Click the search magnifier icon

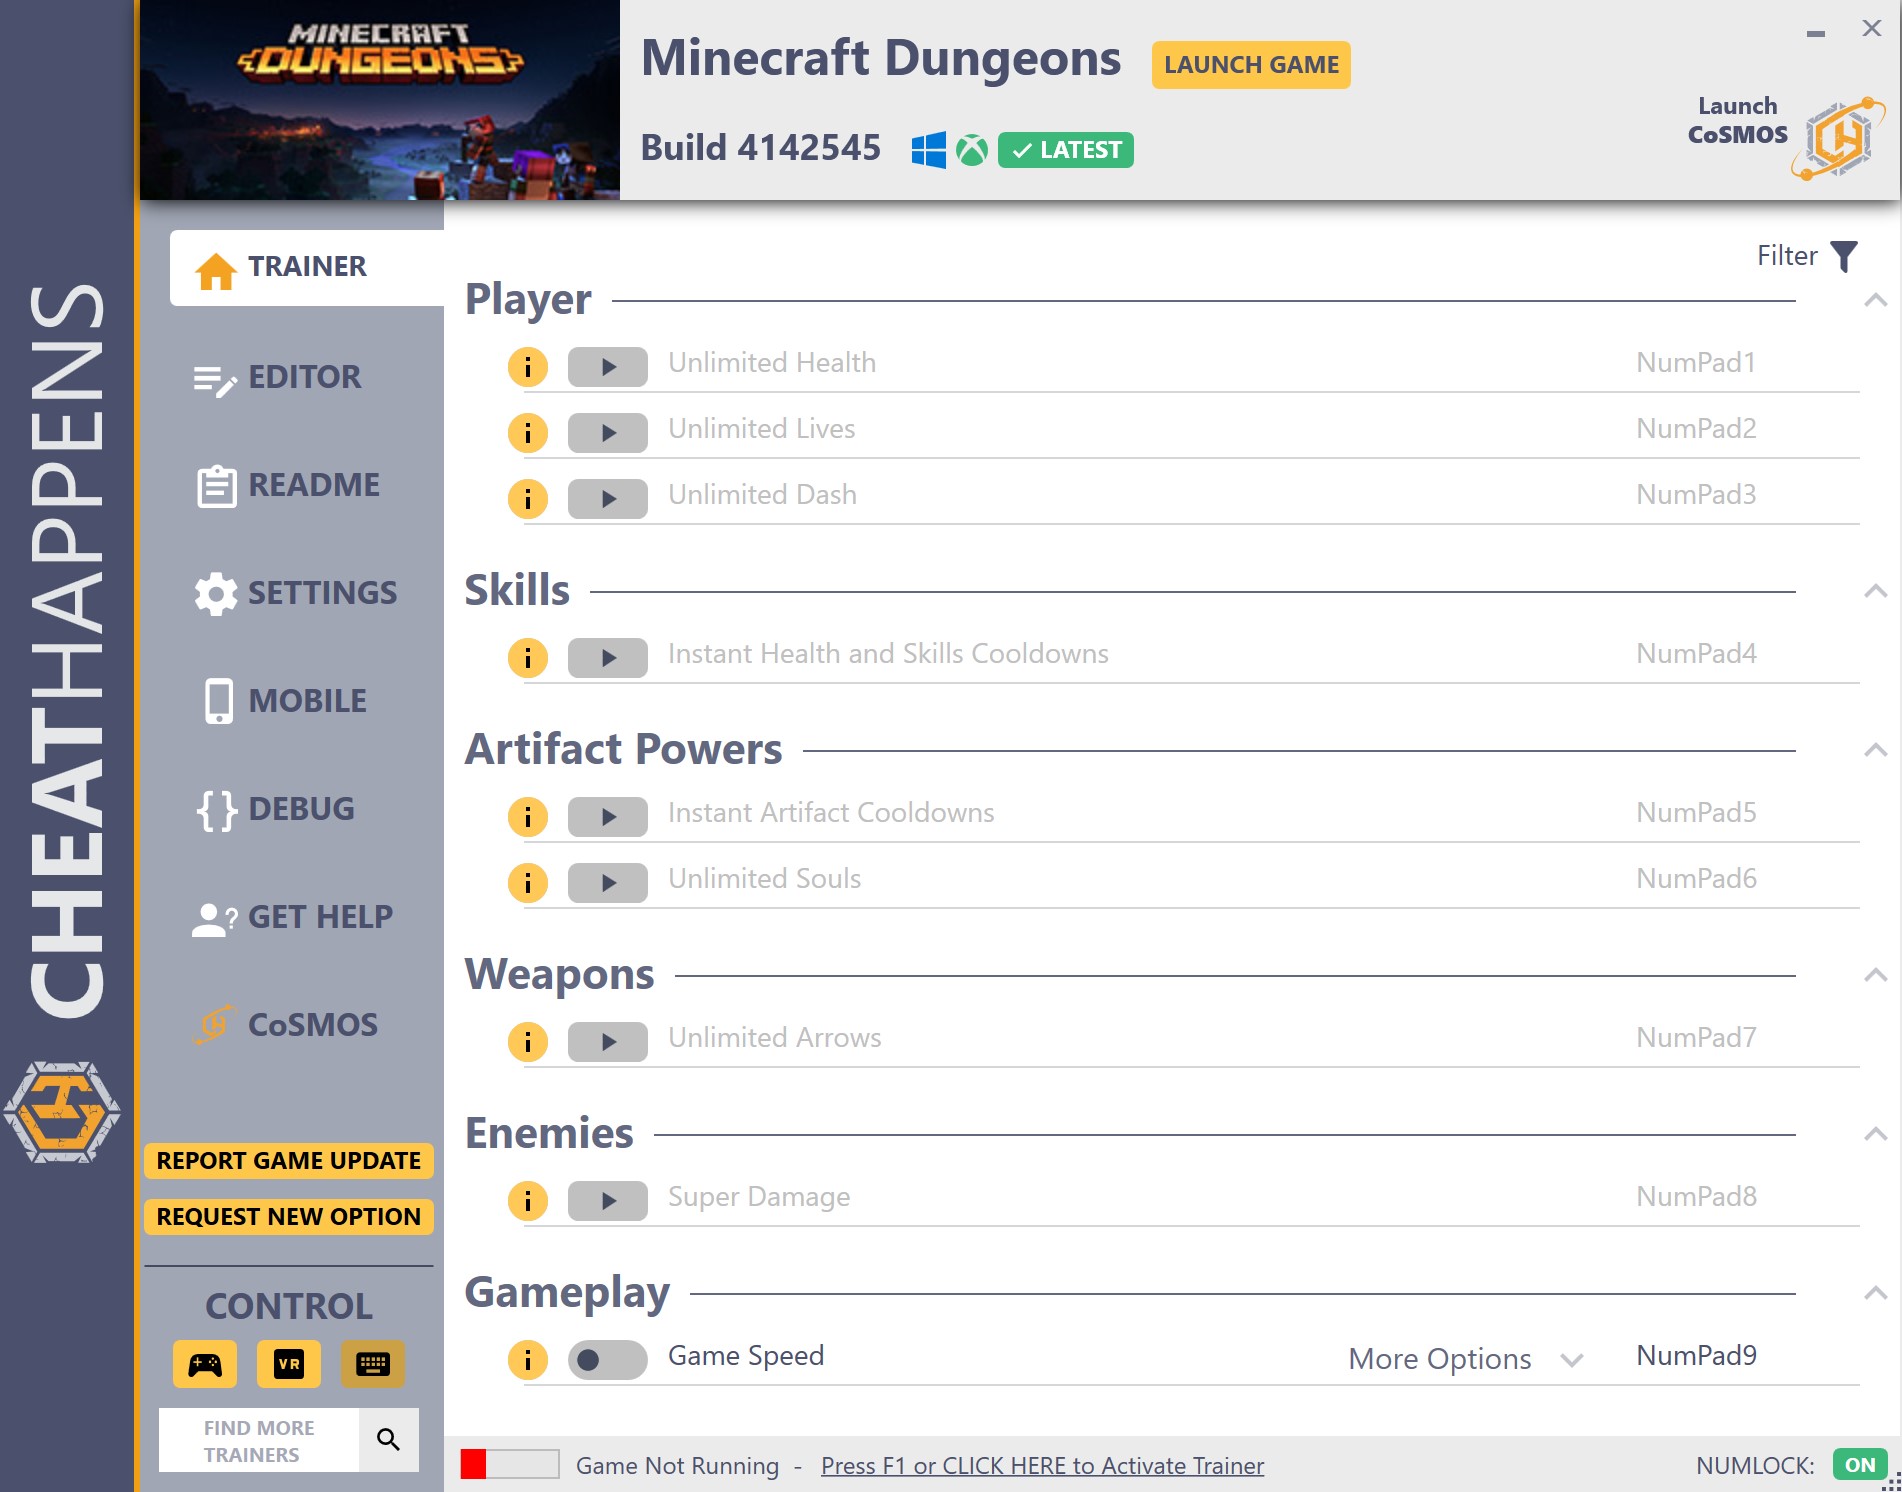coord(389,1440)
